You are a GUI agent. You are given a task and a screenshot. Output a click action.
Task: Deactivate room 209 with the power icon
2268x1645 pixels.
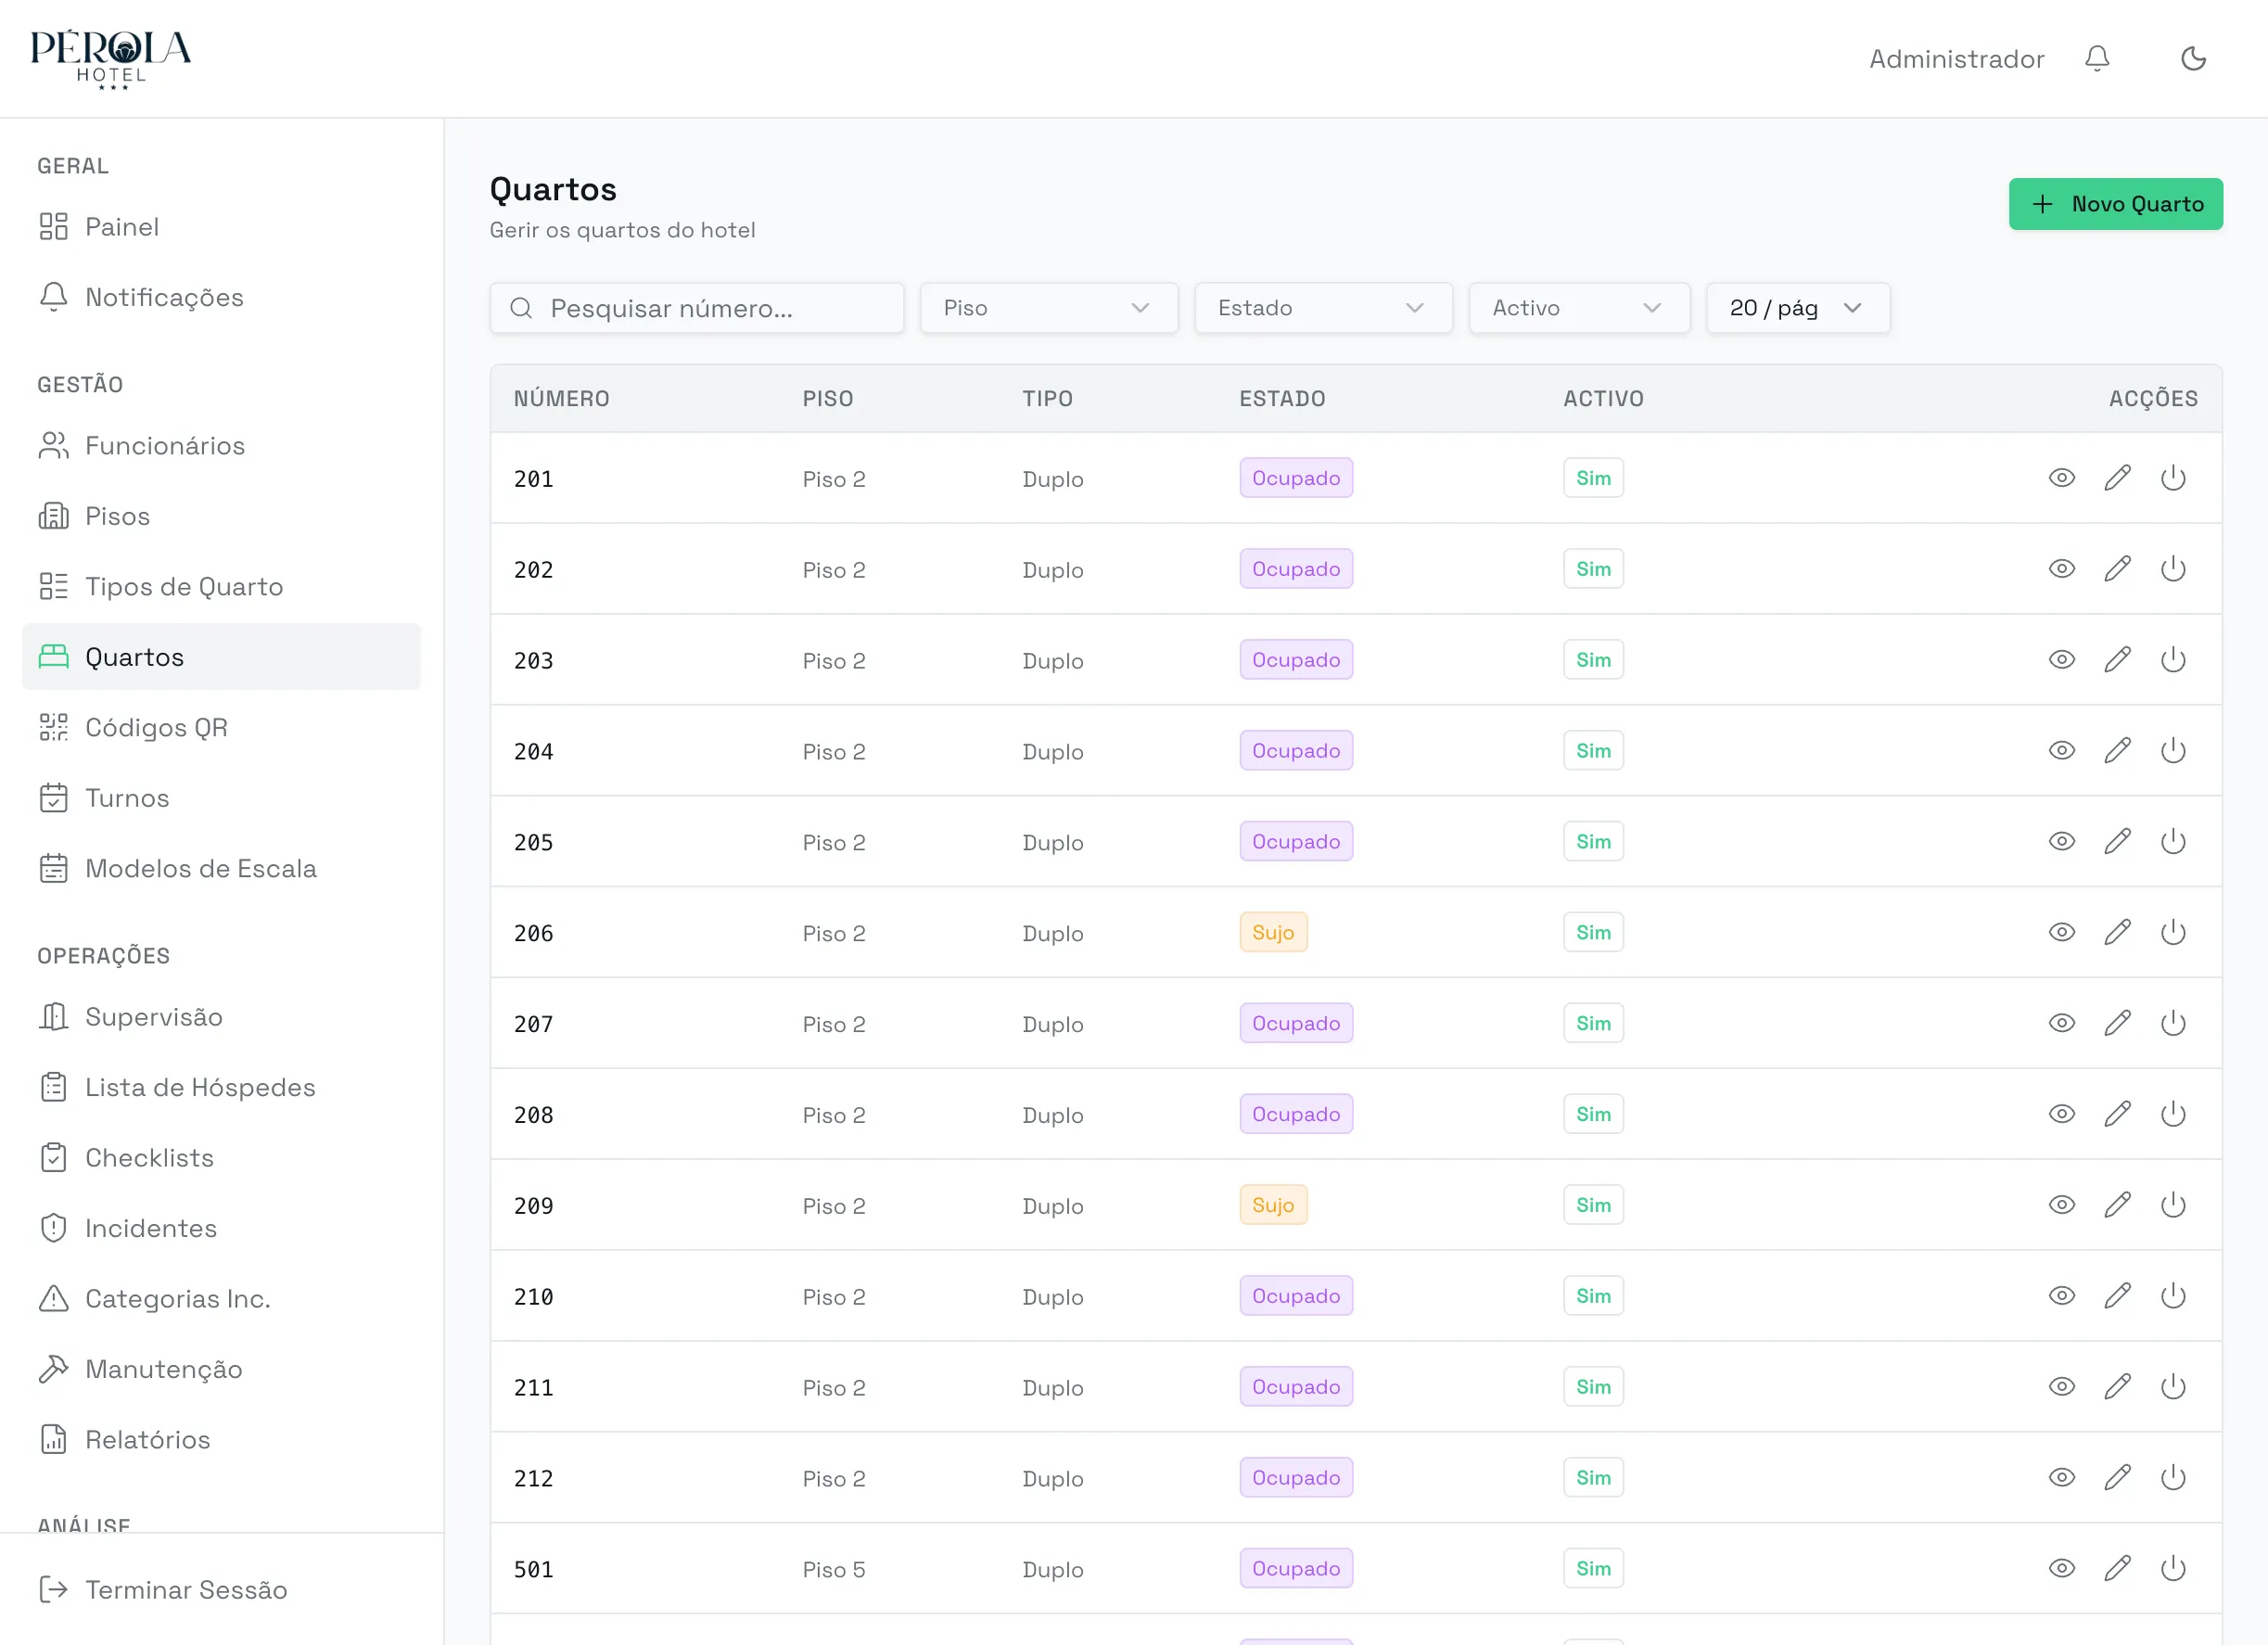(x=2173, y=1205)
